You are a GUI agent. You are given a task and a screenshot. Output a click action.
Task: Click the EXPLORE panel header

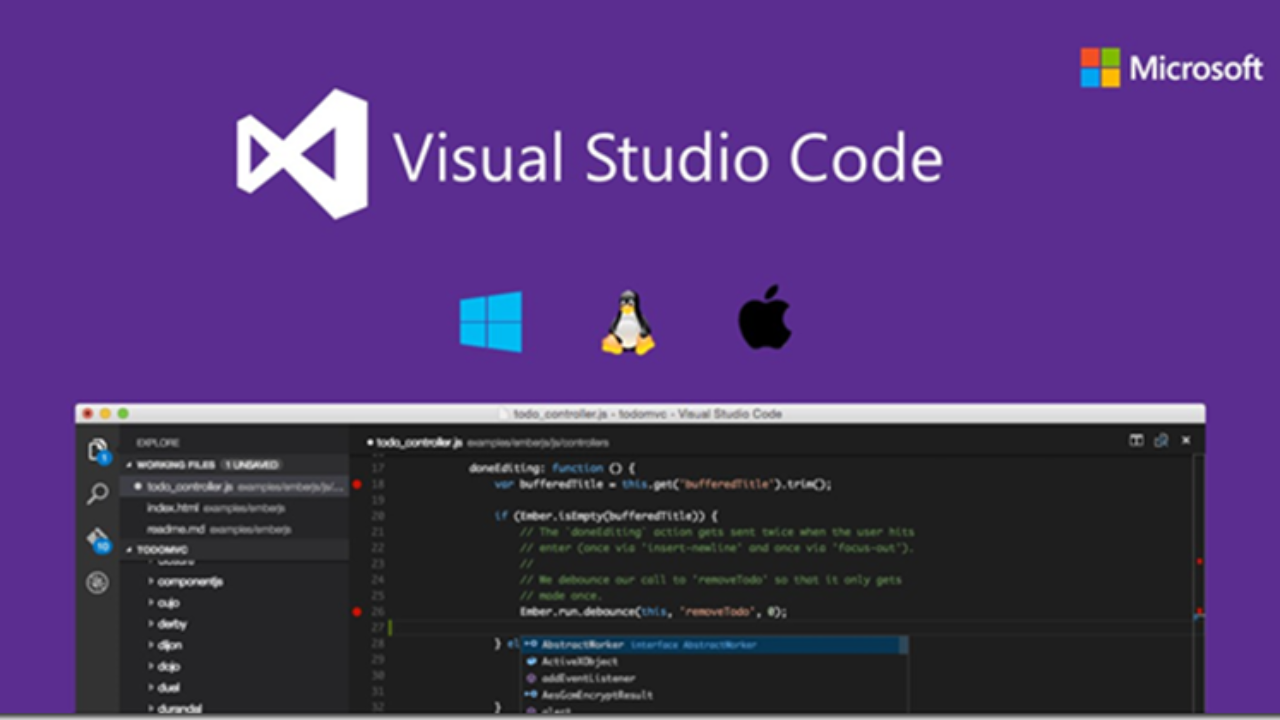tap(158, 441)
